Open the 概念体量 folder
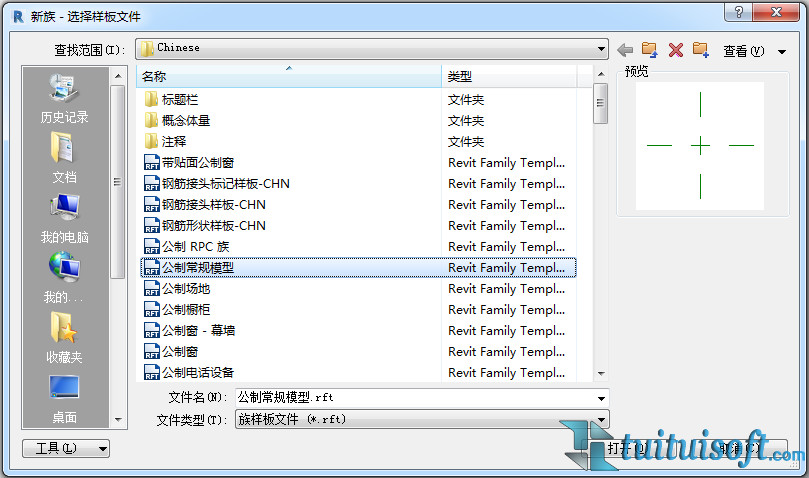Viewport: 809px width, 478px height. [186, 120]
